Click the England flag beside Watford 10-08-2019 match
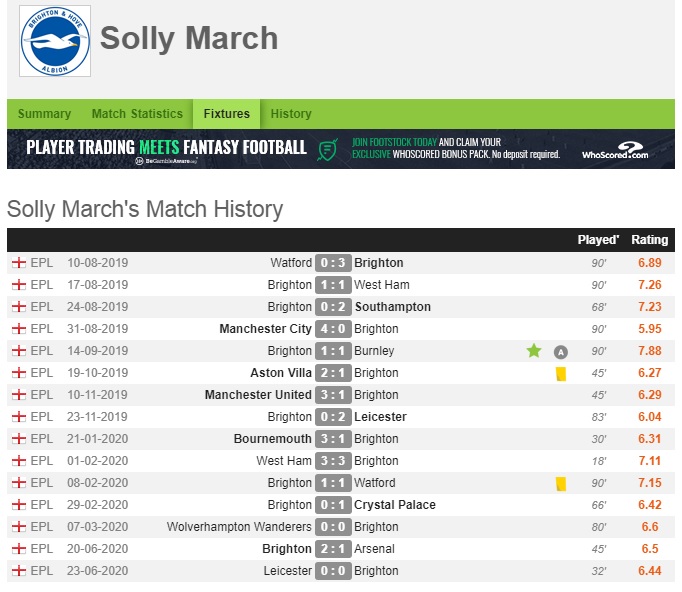Viewport: 682px width, 592px height. click(19, 263)
